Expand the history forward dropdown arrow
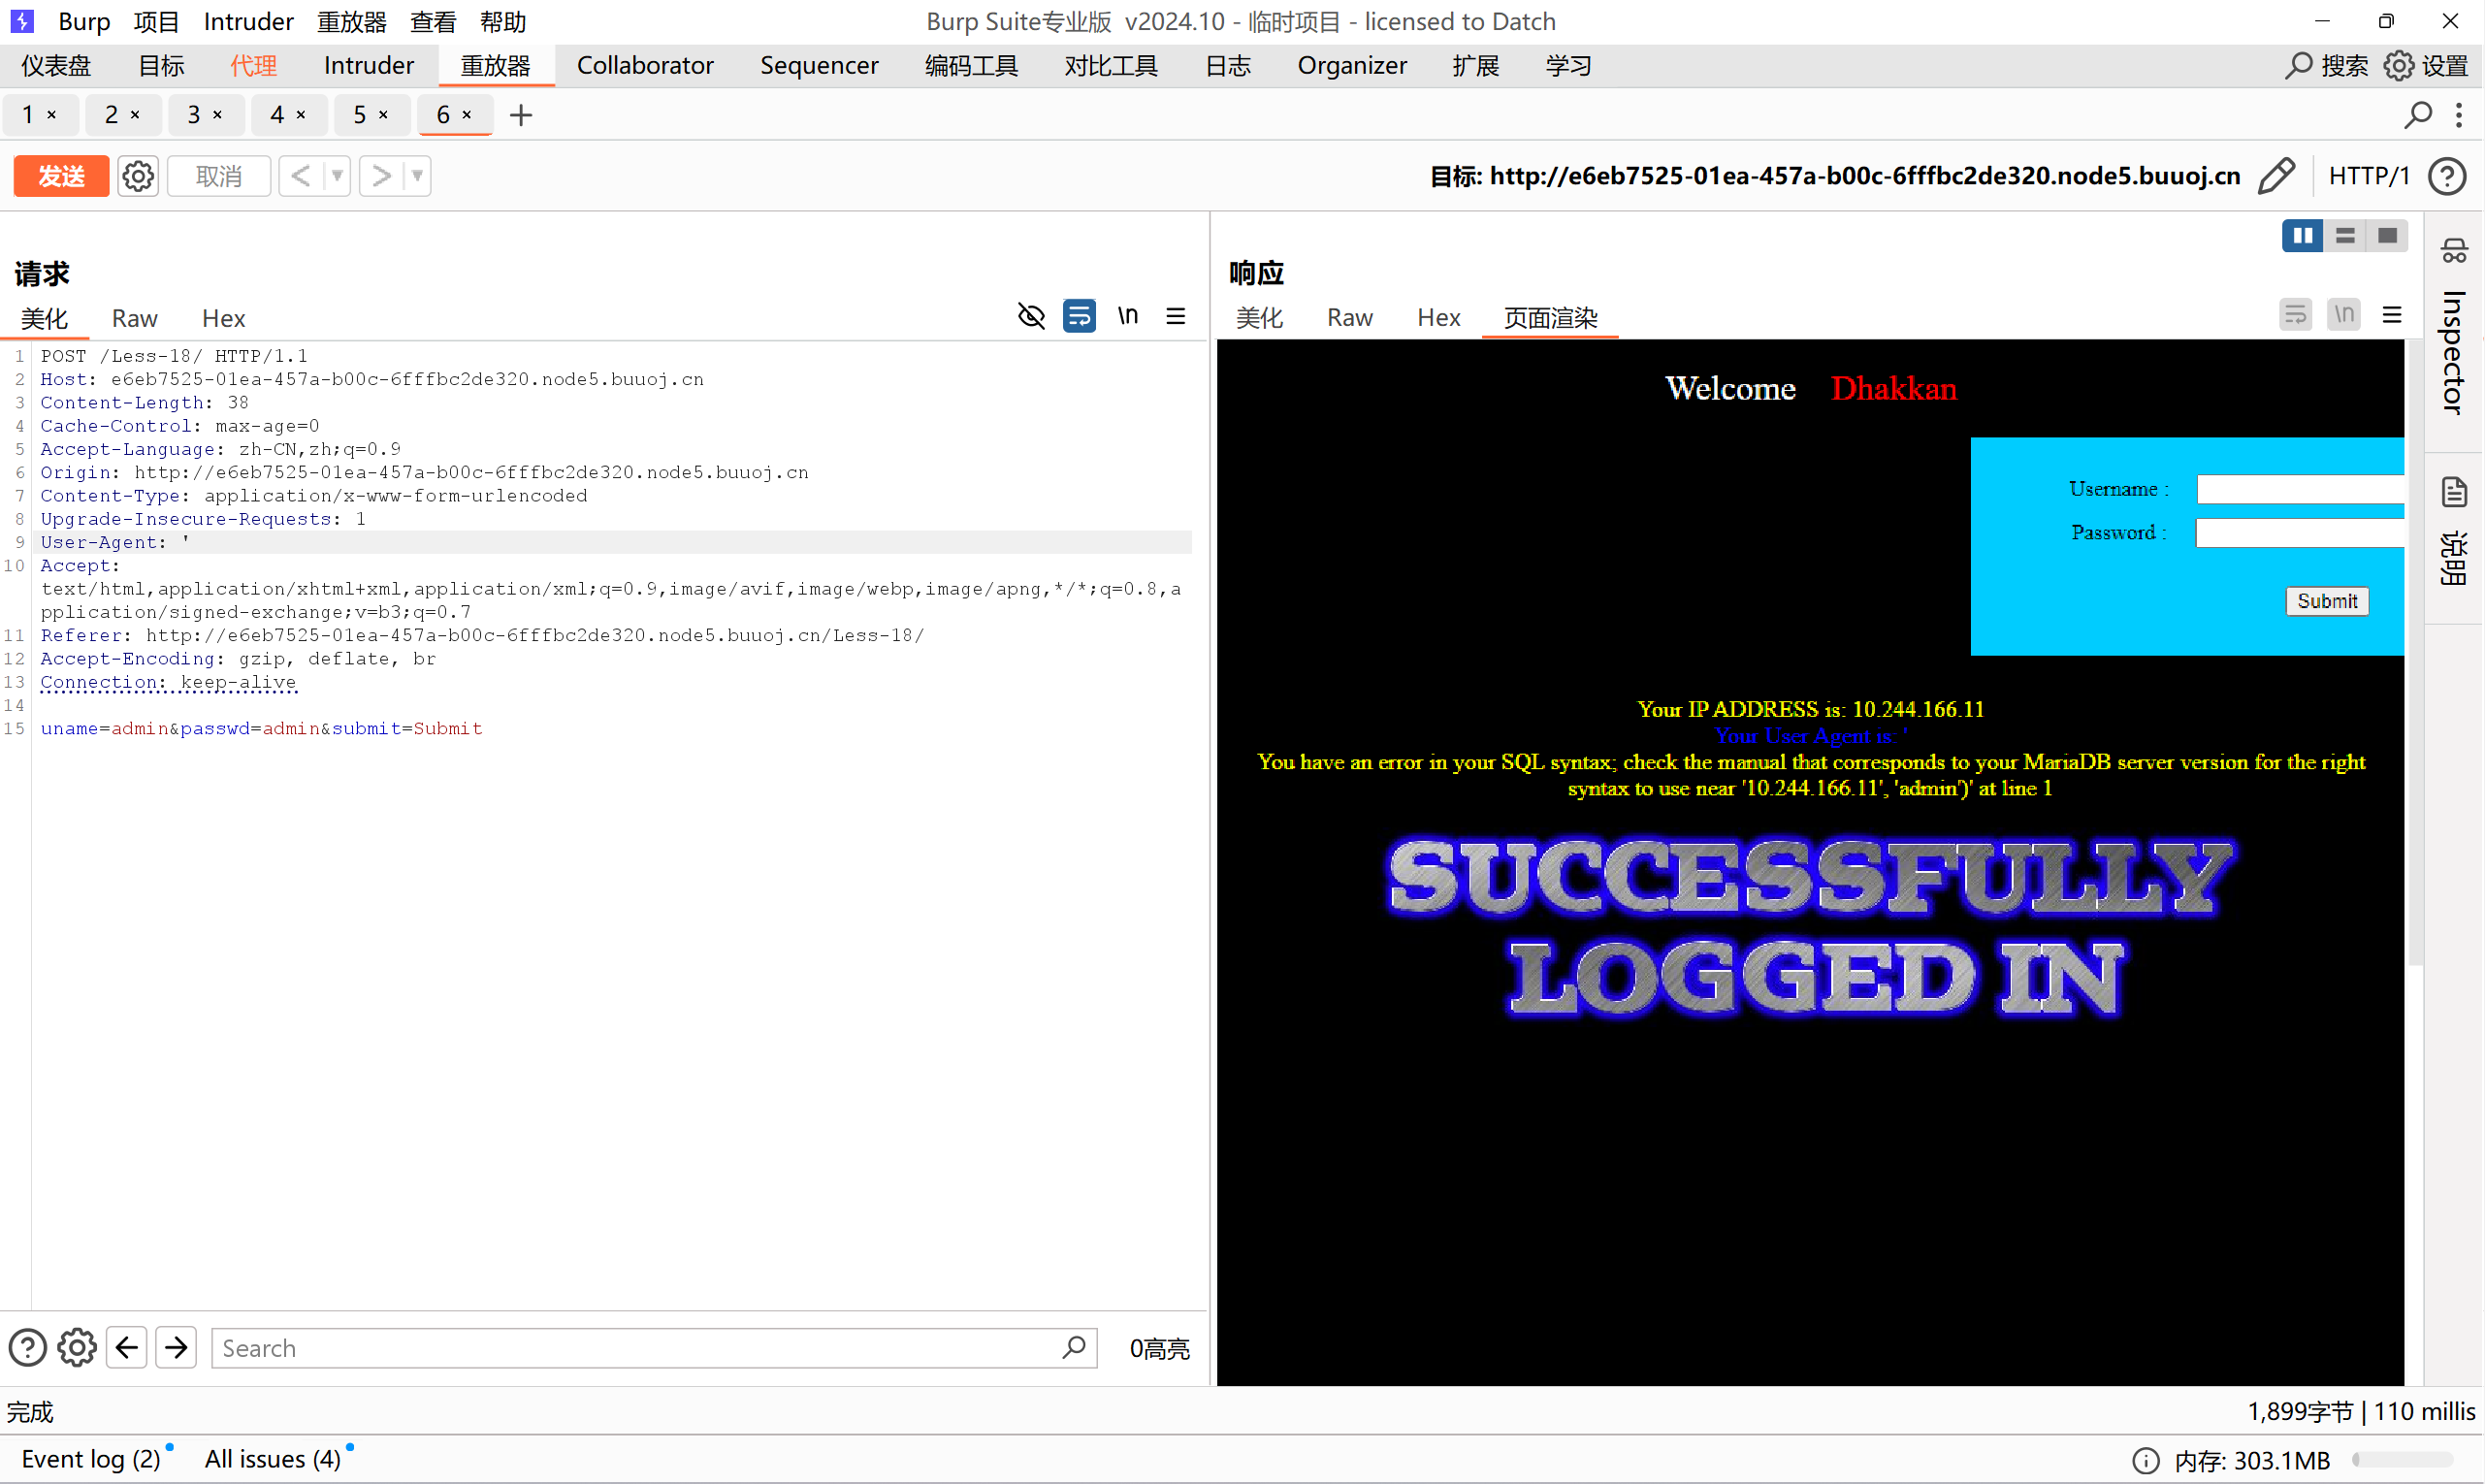This screenshot has height=1484, width=2485. click(x=417, y=176)
